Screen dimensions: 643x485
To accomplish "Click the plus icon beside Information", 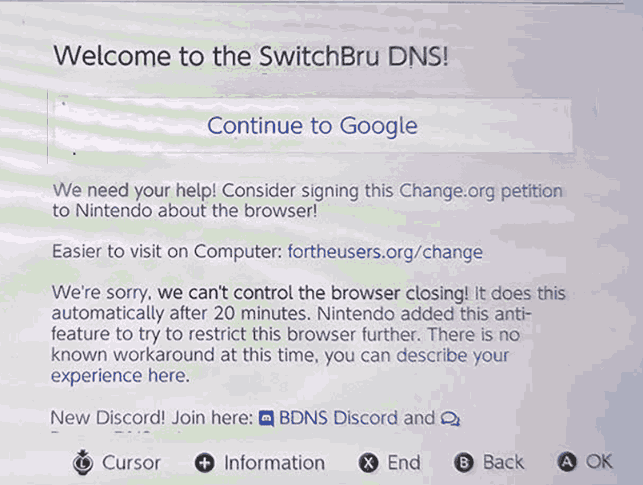I will tap(205, 462).
